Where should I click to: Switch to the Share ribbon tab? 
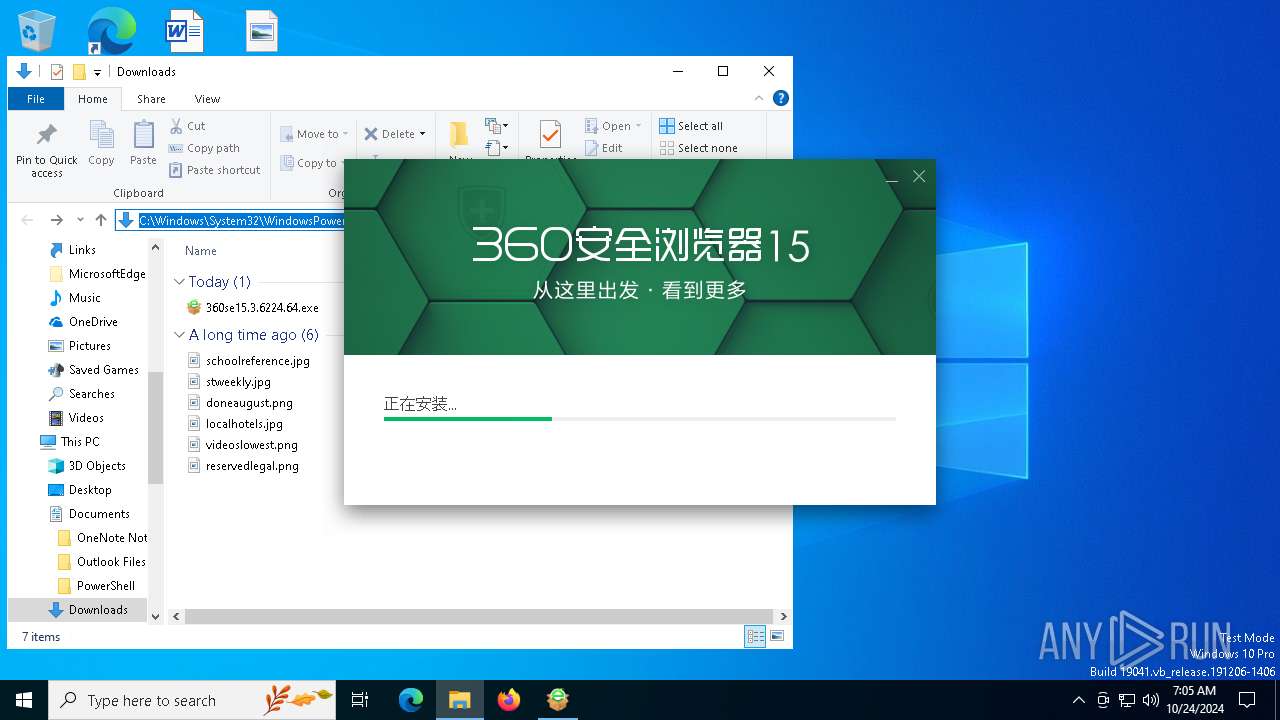click(151, 99)
